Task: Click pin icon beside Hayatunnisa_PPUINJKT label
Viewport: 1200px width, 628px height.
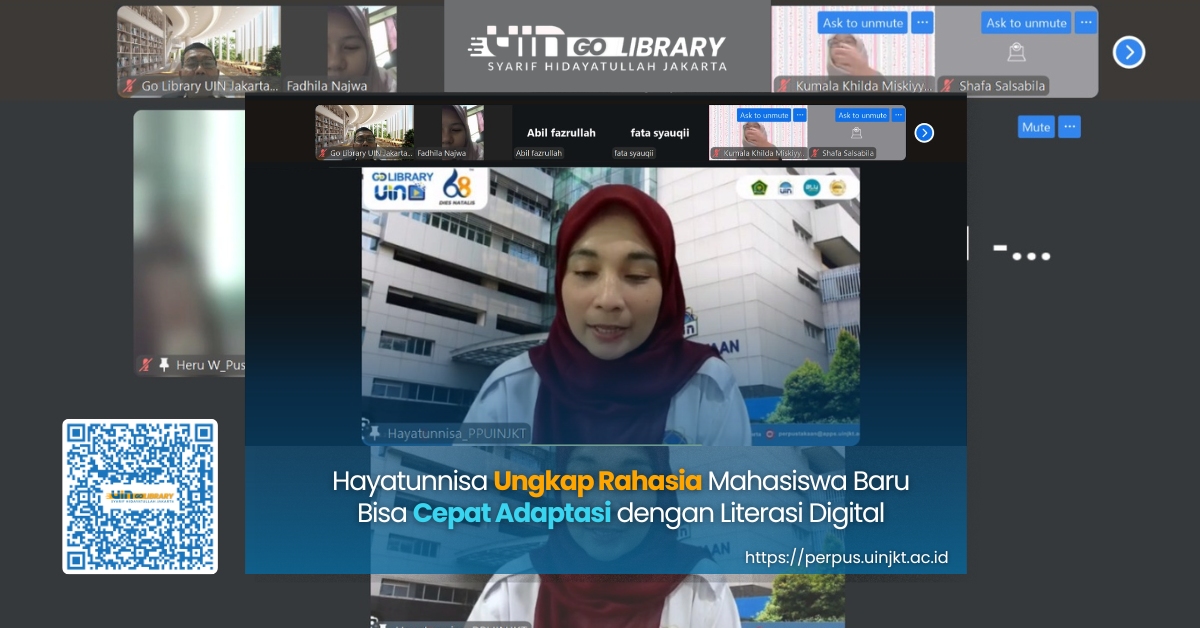Action: click(376, 433)
